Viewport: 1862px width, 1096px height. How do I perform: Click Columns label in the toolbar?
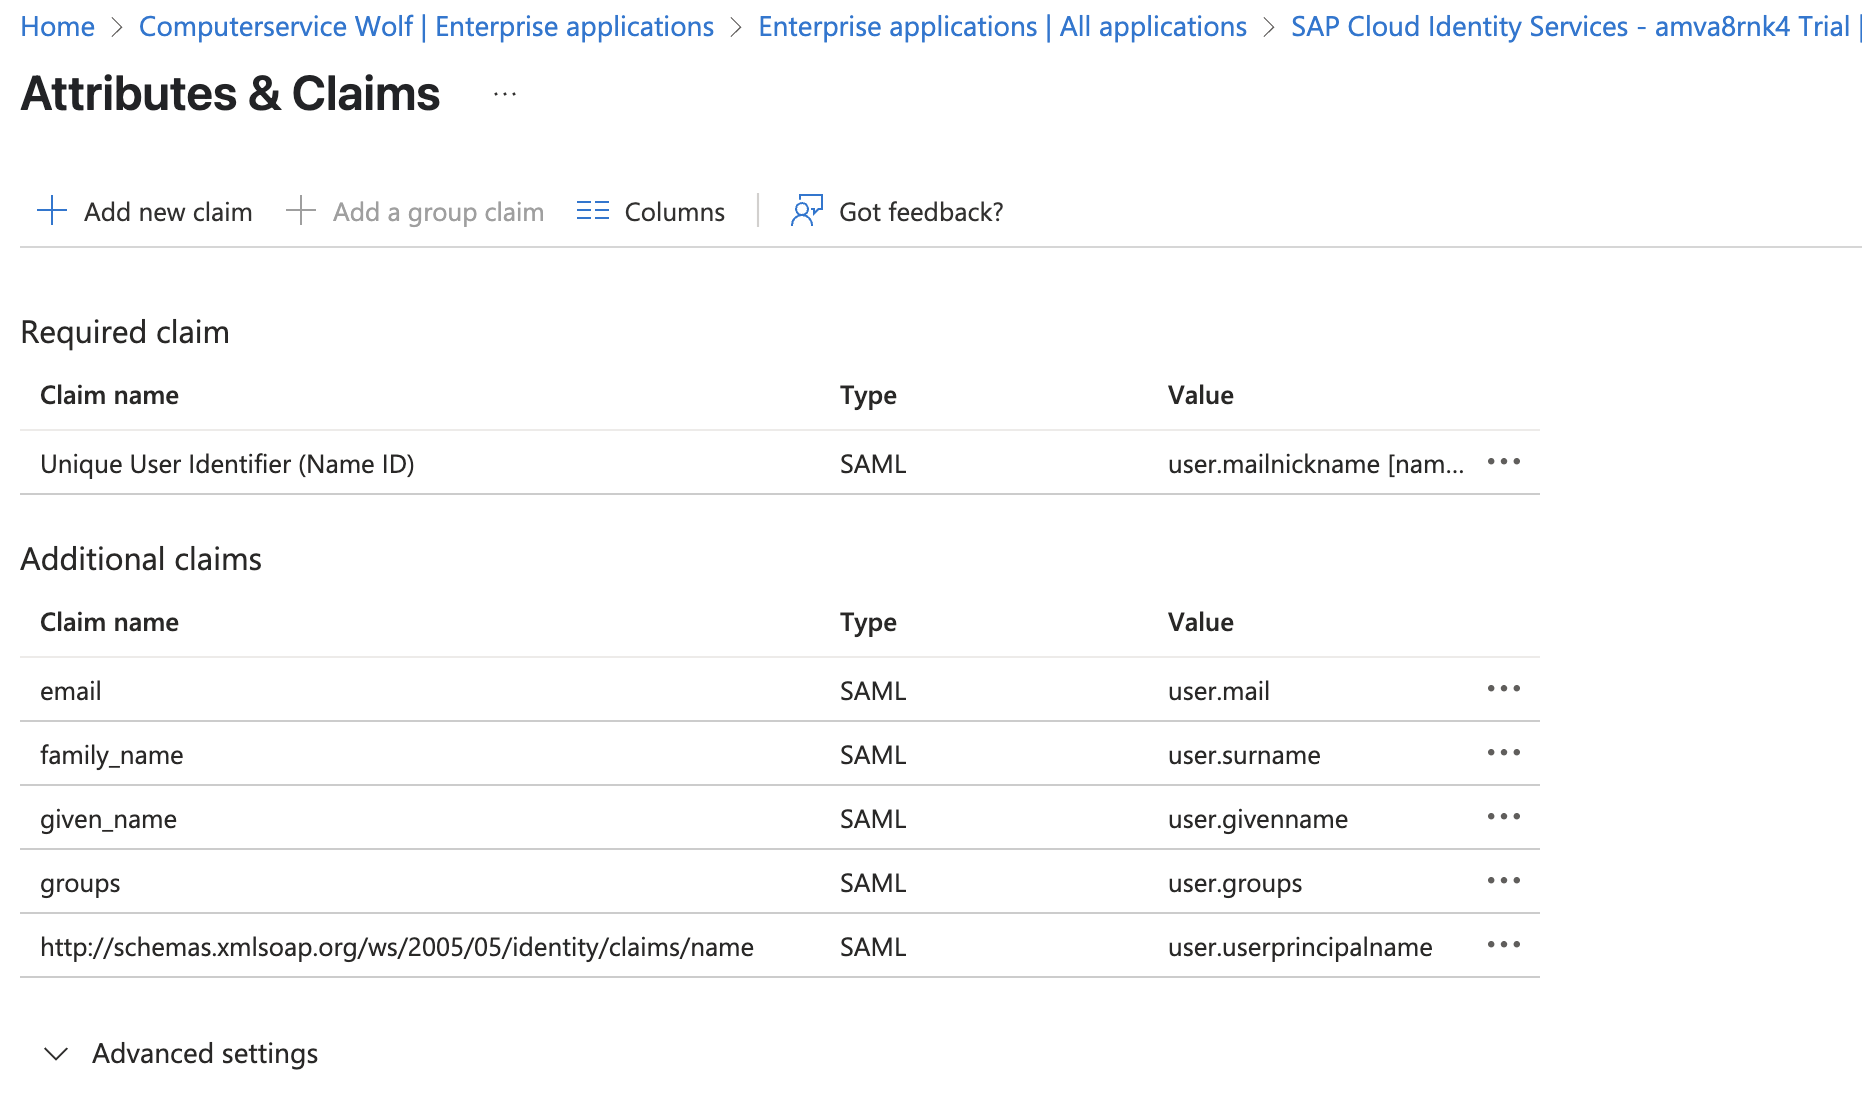click(675, 212)
